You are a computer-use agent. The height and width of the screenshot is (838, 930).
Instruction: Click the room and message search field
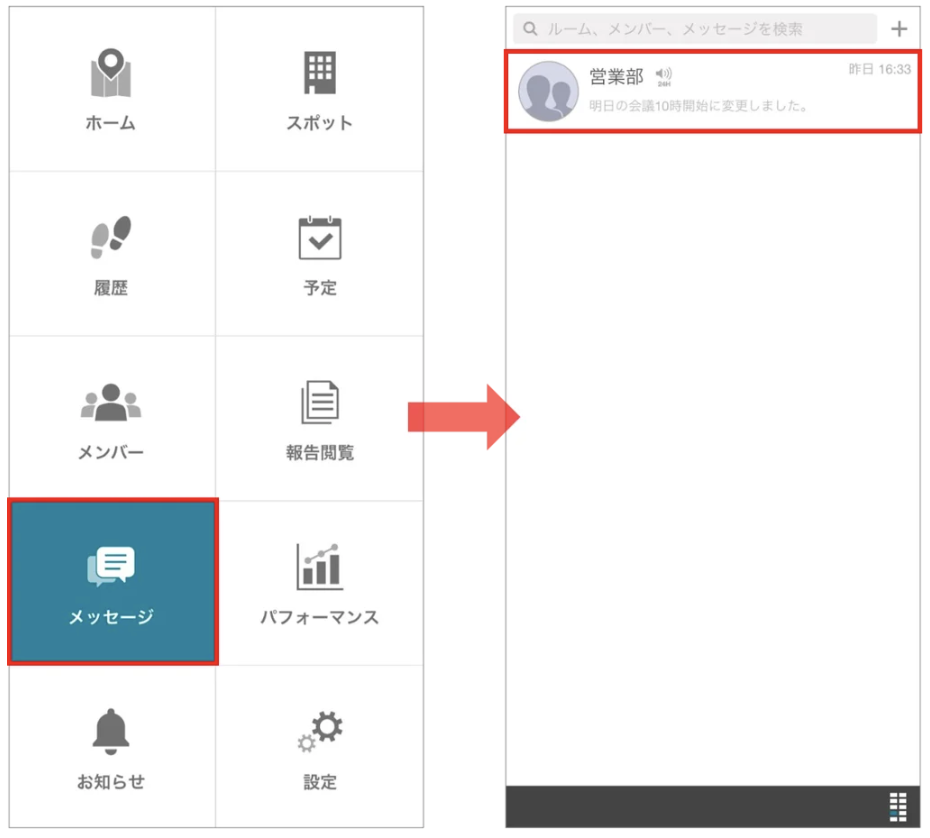695,28
